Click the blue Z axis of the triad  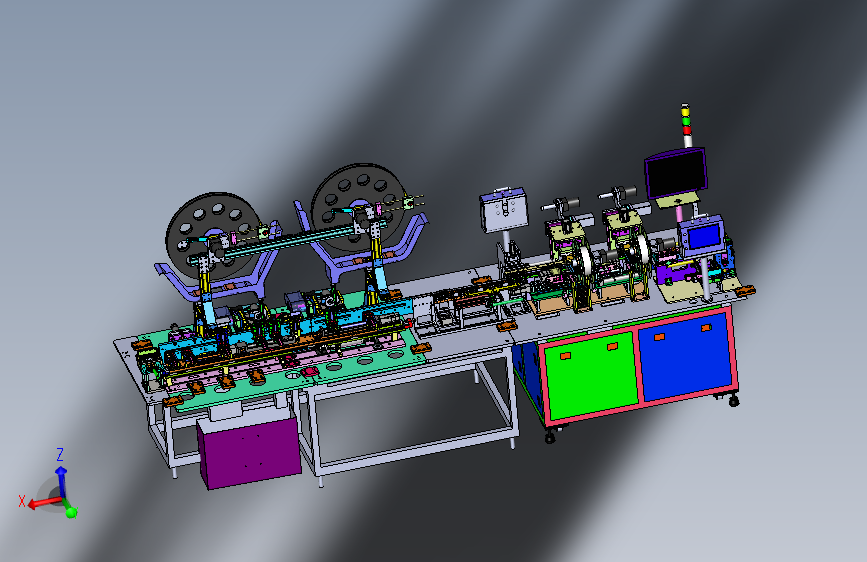[61, 481]
